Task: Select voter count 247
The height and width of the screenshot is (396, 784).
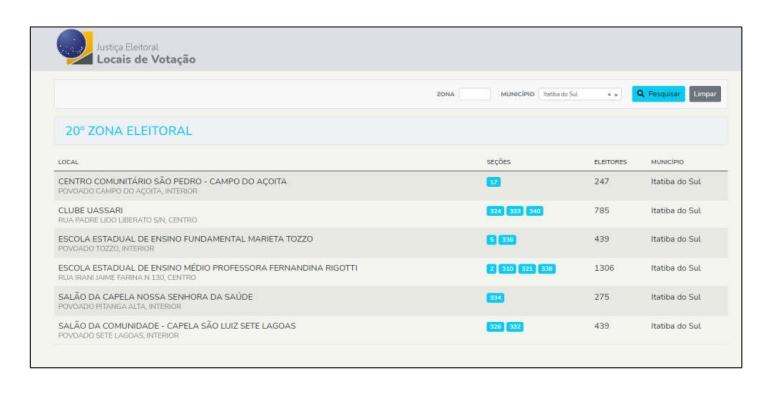Action: (602, 182)
